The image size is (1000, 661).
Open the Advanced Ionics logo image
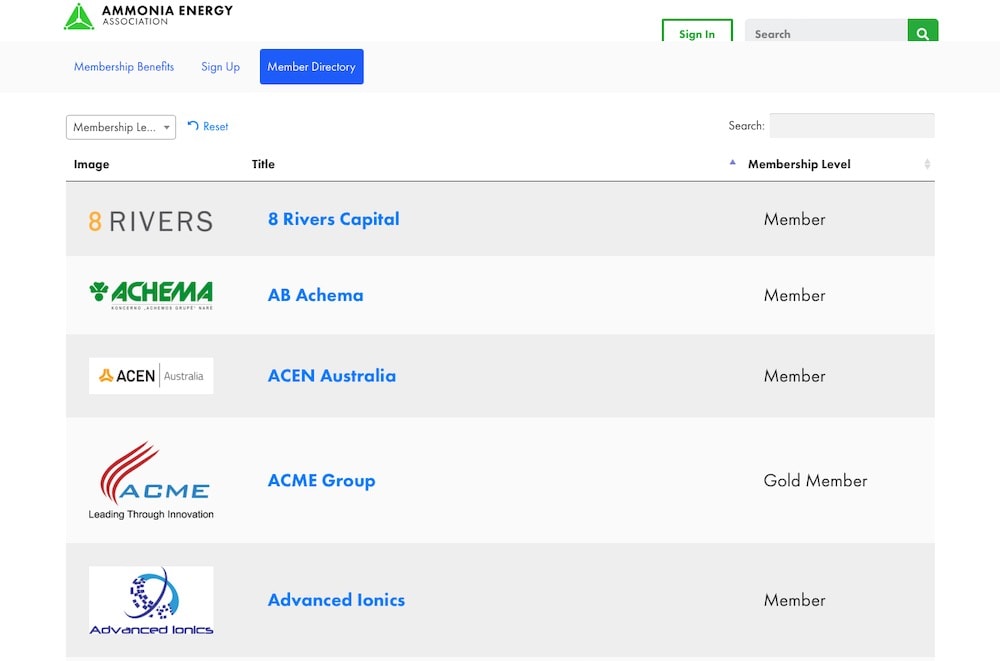pos(151,600)
